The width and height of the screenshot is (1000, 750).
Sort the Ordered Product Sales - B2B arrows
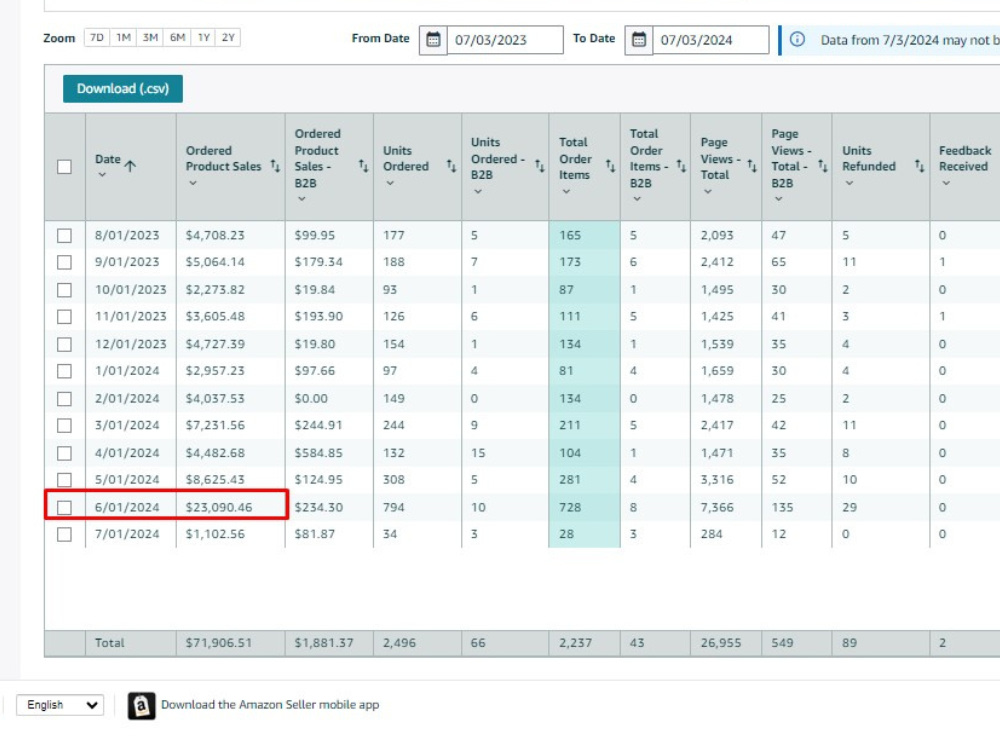click(363, 166)
